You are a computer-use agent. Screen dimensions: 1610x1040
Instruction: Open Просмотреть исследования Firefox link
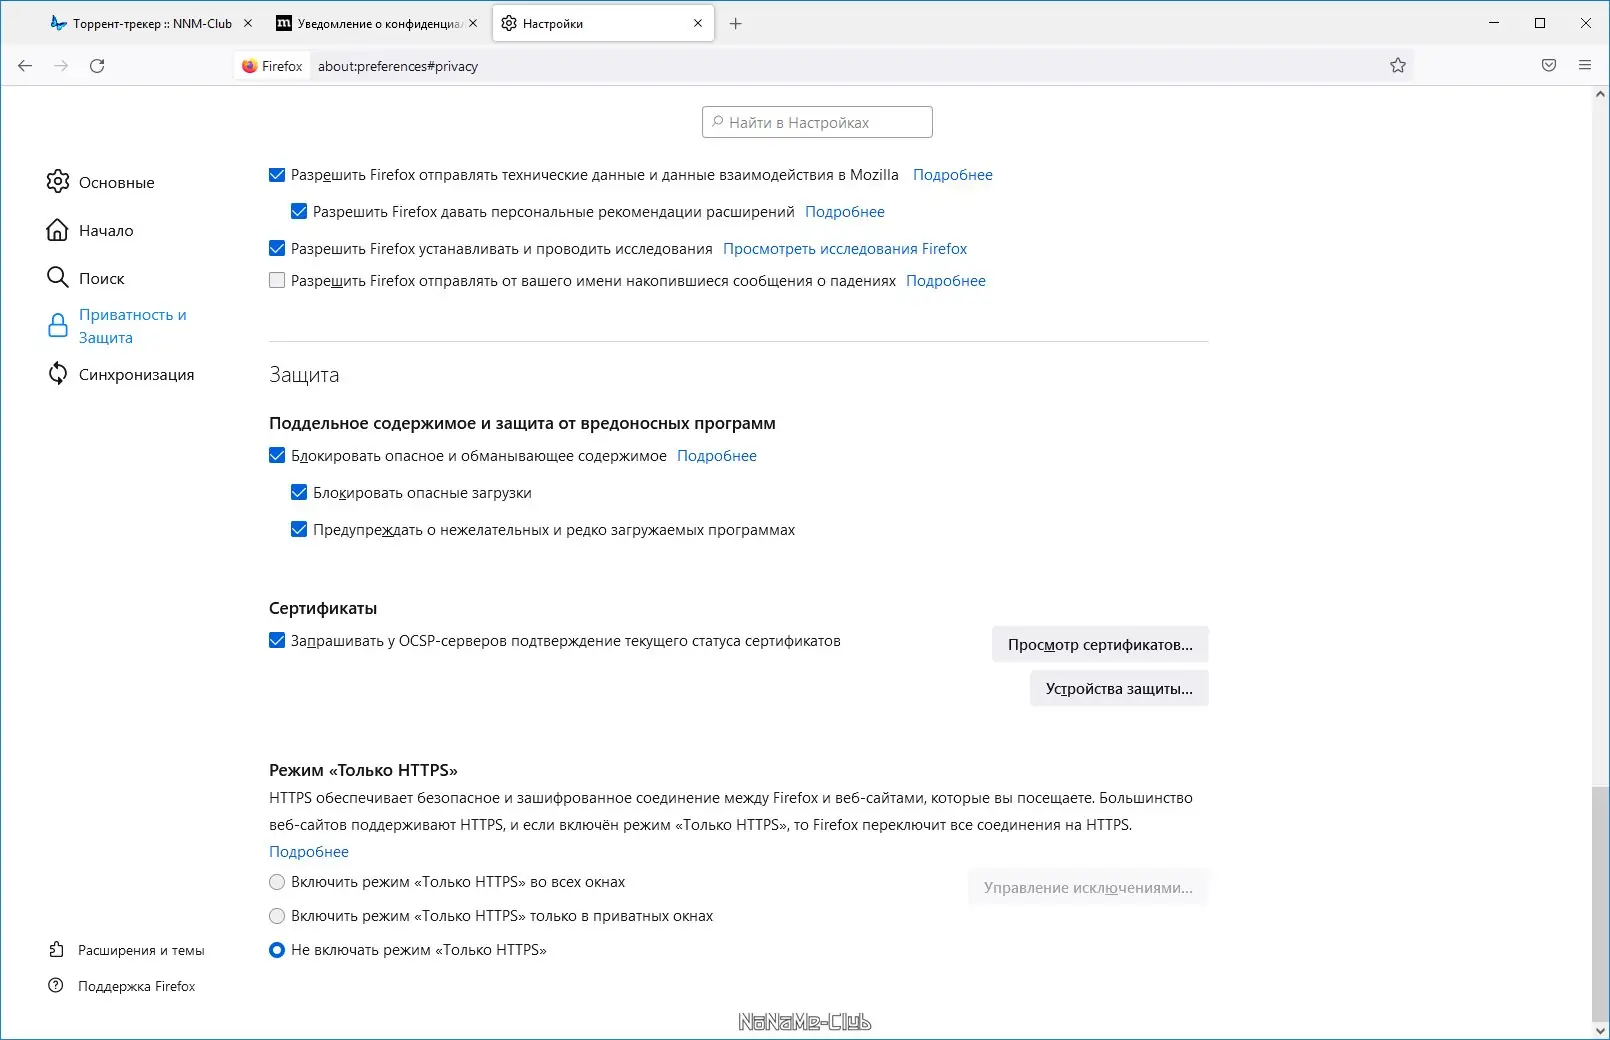[x=845, y=249]
